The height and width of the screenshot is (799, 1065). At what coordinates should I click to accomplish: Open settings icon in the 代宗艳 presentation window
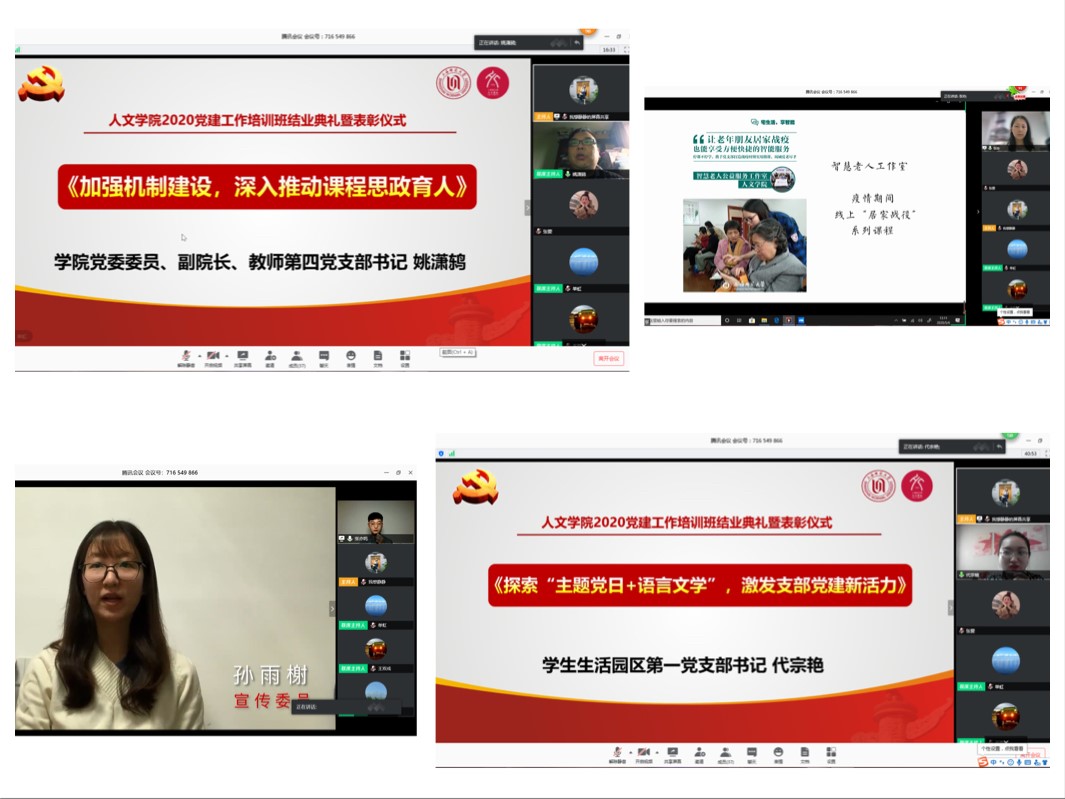click(831, 753)
